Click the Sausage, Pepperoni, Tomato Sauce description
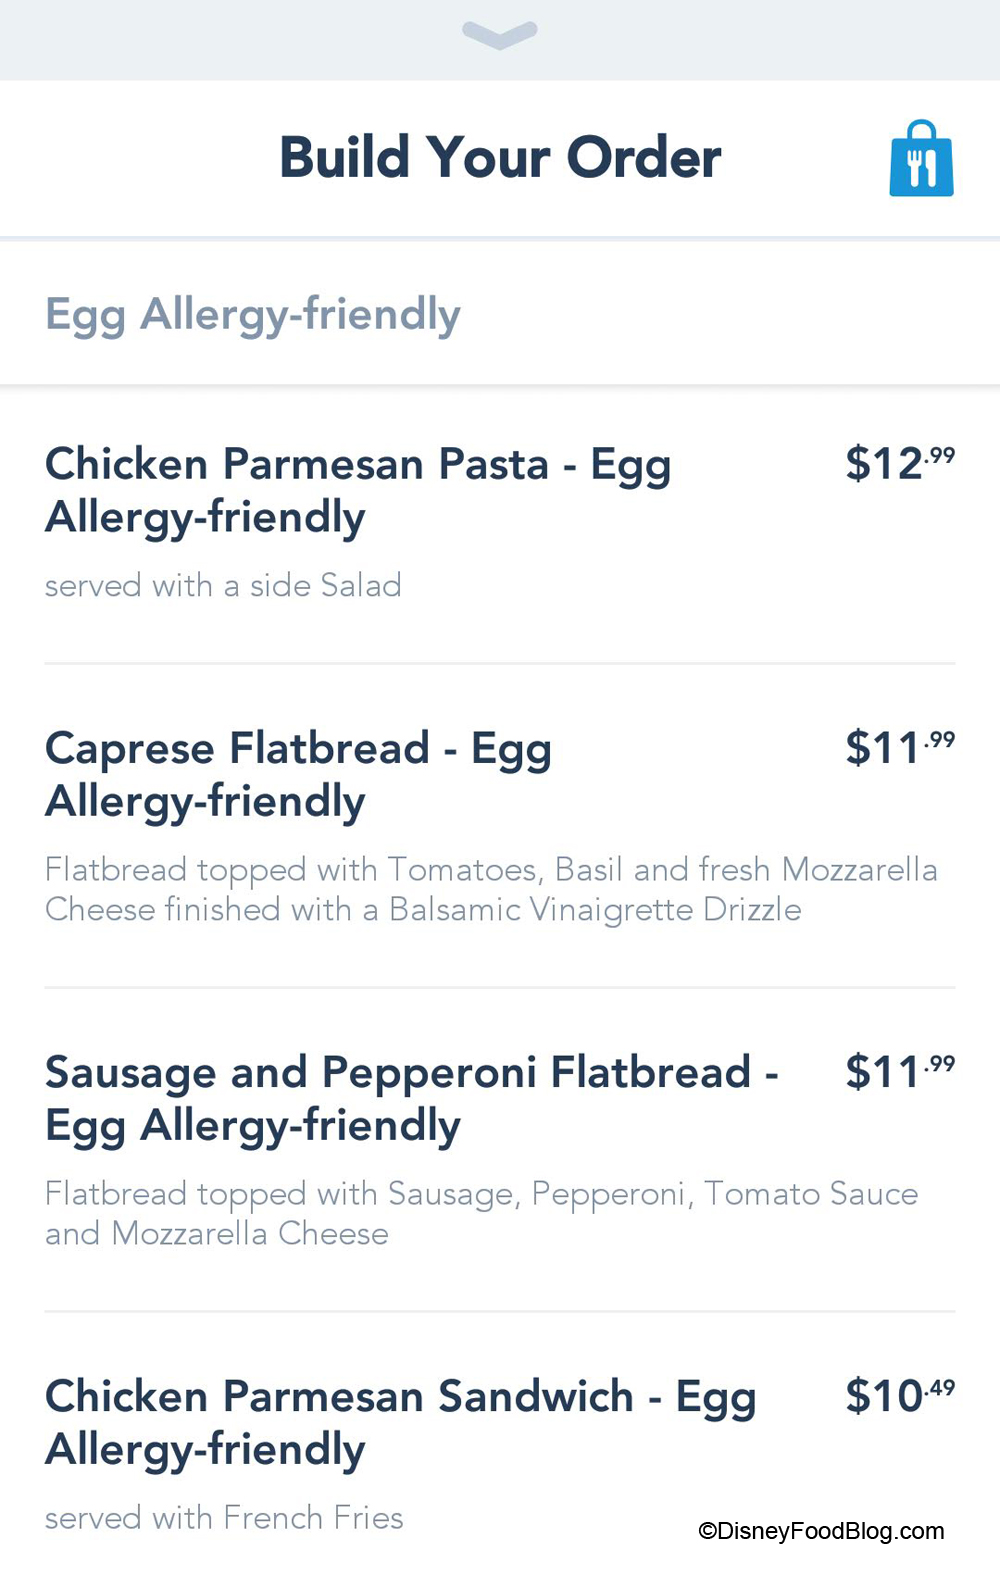The height and width of the screenshot is (1575, 1000). pyautogui.click(x=480, y=1213)
